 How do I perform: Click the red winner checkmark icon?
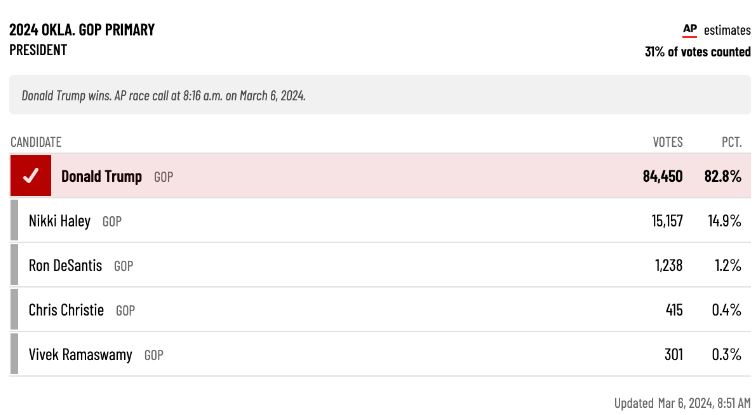pos(31,176)
